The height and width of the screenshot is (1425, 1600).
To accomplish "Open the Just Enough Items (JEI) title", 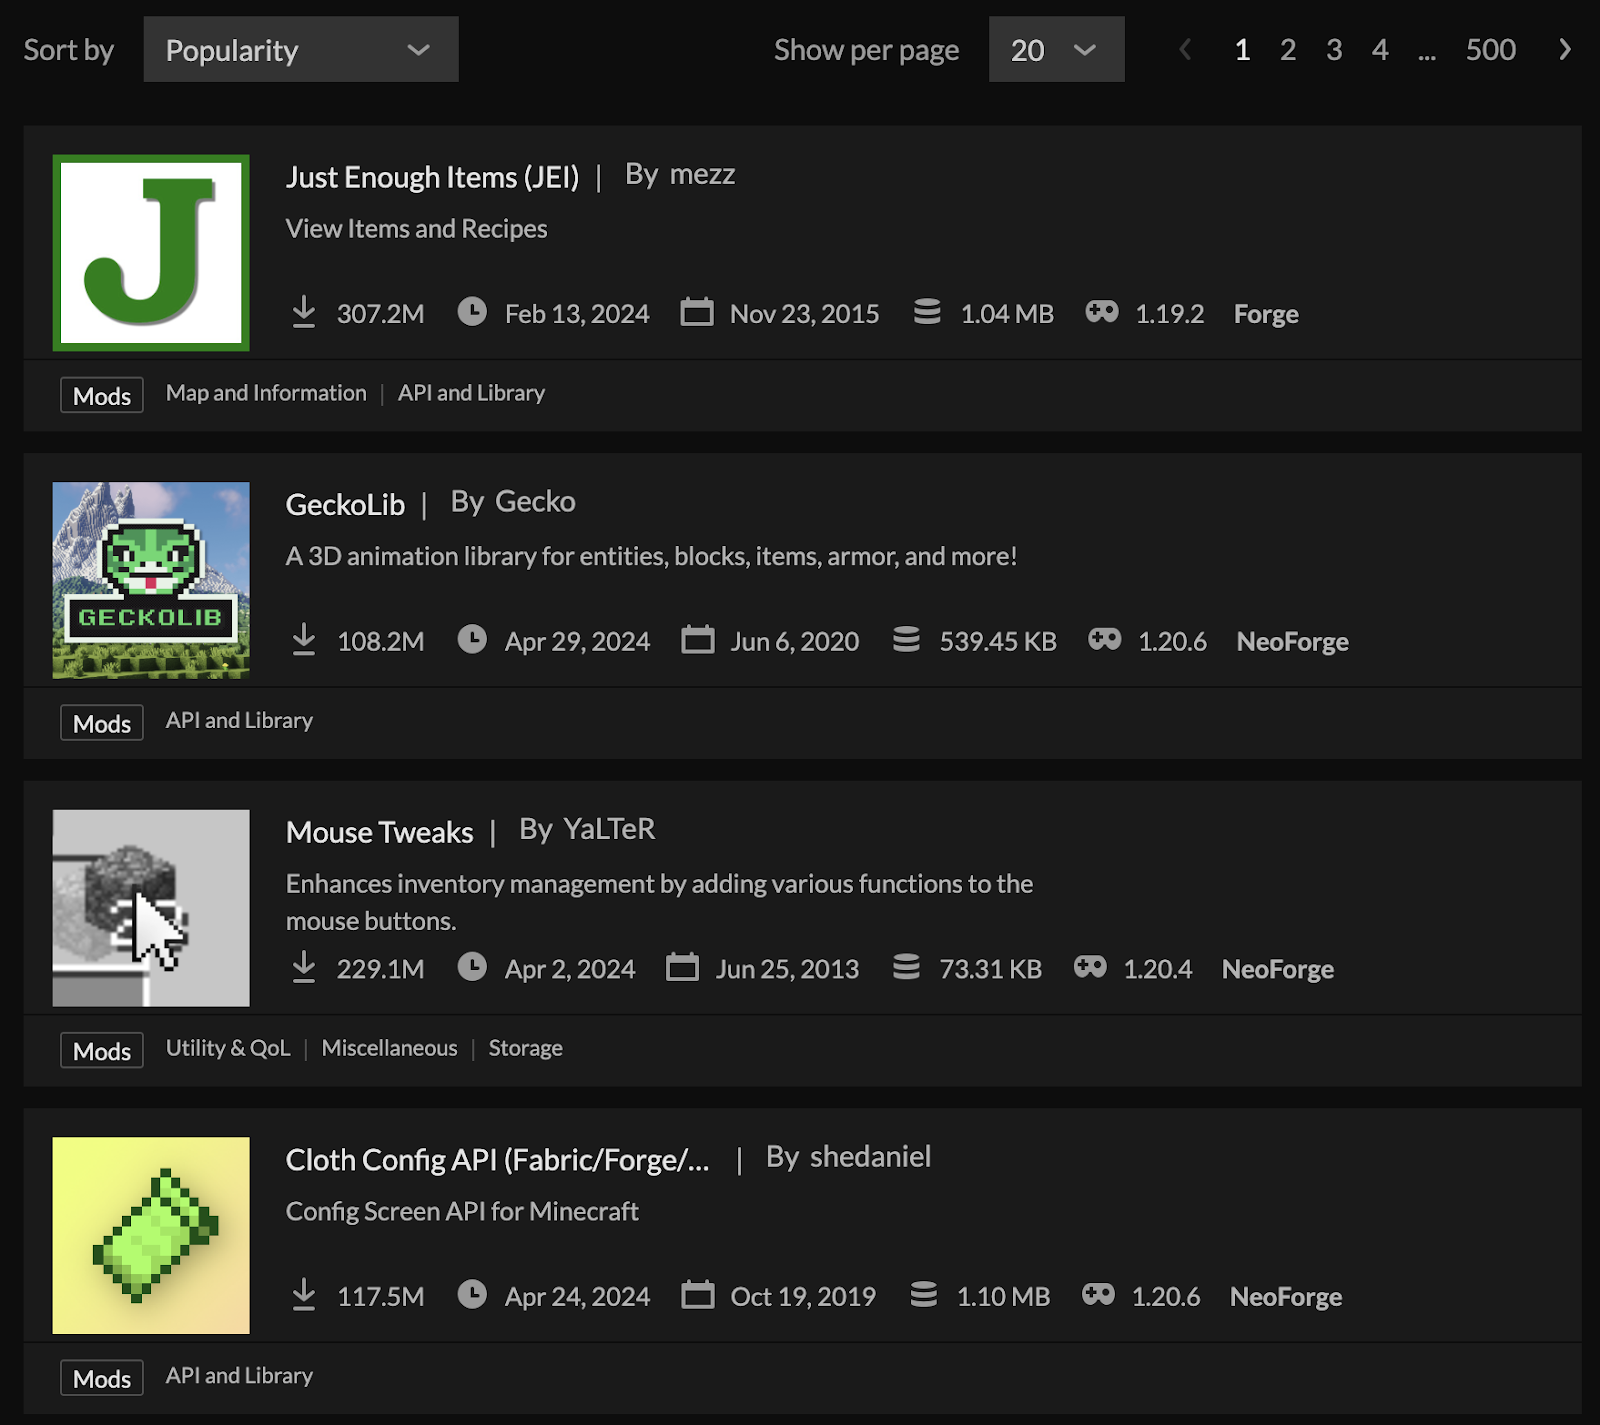I will pos(432,177).
